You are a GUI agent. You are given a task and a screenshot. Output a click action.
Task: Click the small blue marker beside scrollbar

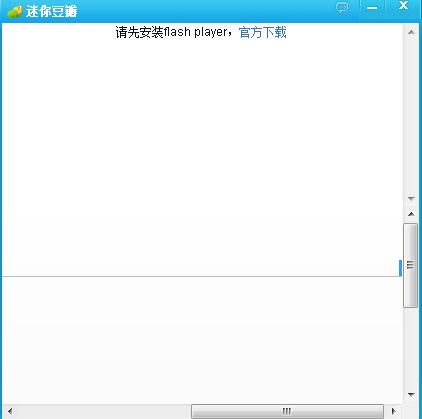click(x=400, y=268)
